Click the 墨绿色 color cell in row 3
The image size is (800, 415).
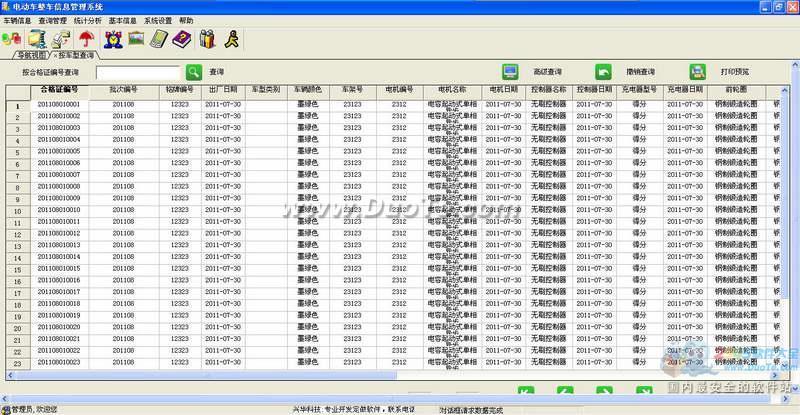pyautogui.click(x=308, y=128)
